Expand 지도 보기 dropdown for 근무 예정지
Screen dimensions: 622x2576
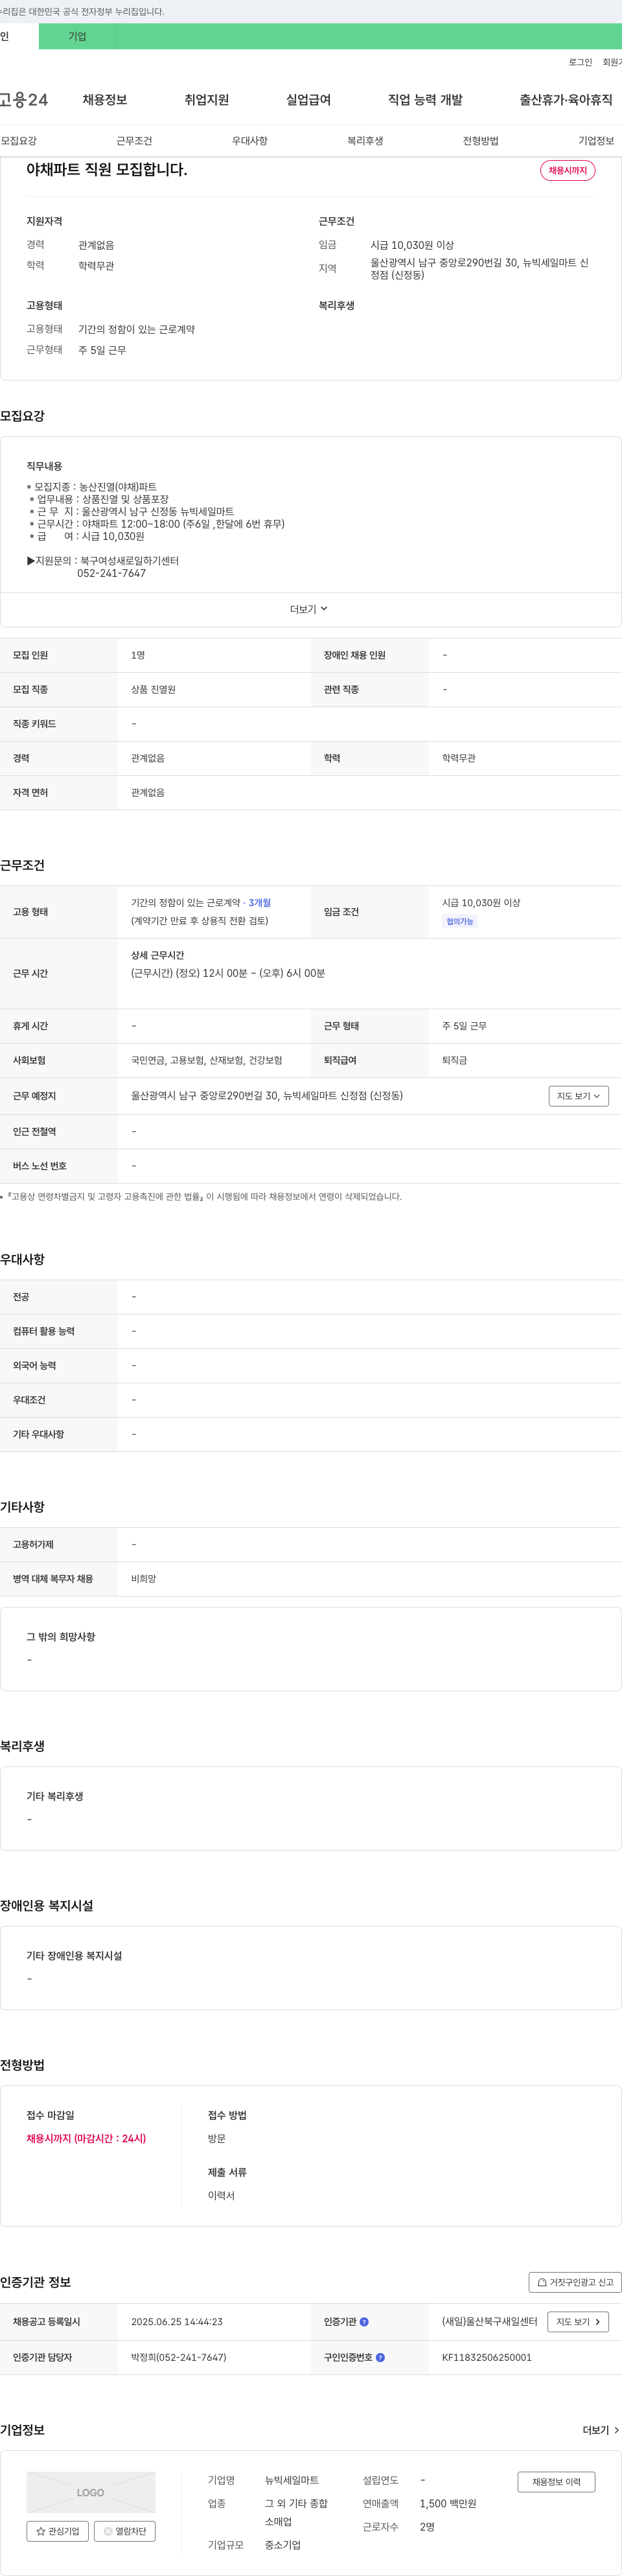click(578, 1096)
